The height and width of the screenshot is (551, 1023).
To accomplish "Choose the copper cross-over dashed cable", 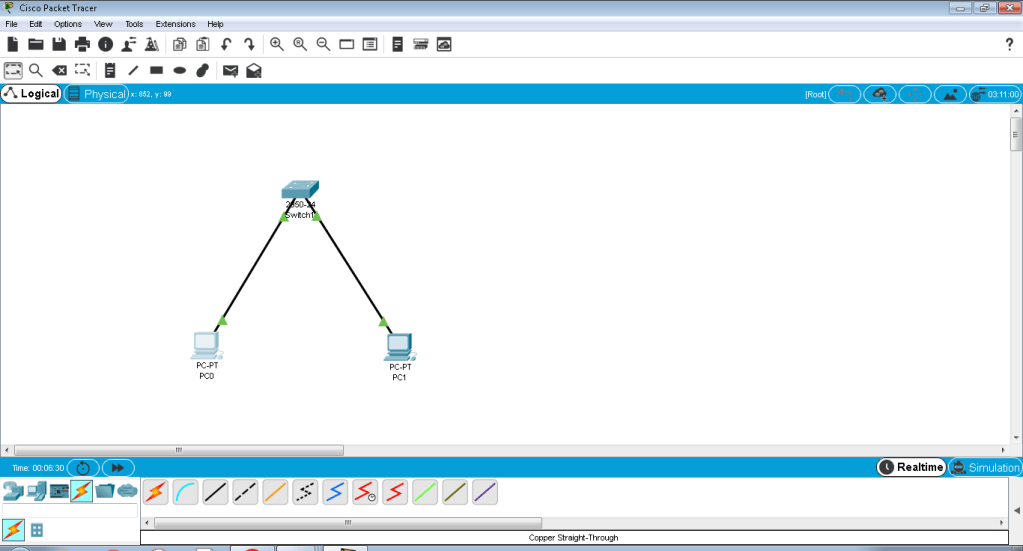I will click(x=245, y=492).
